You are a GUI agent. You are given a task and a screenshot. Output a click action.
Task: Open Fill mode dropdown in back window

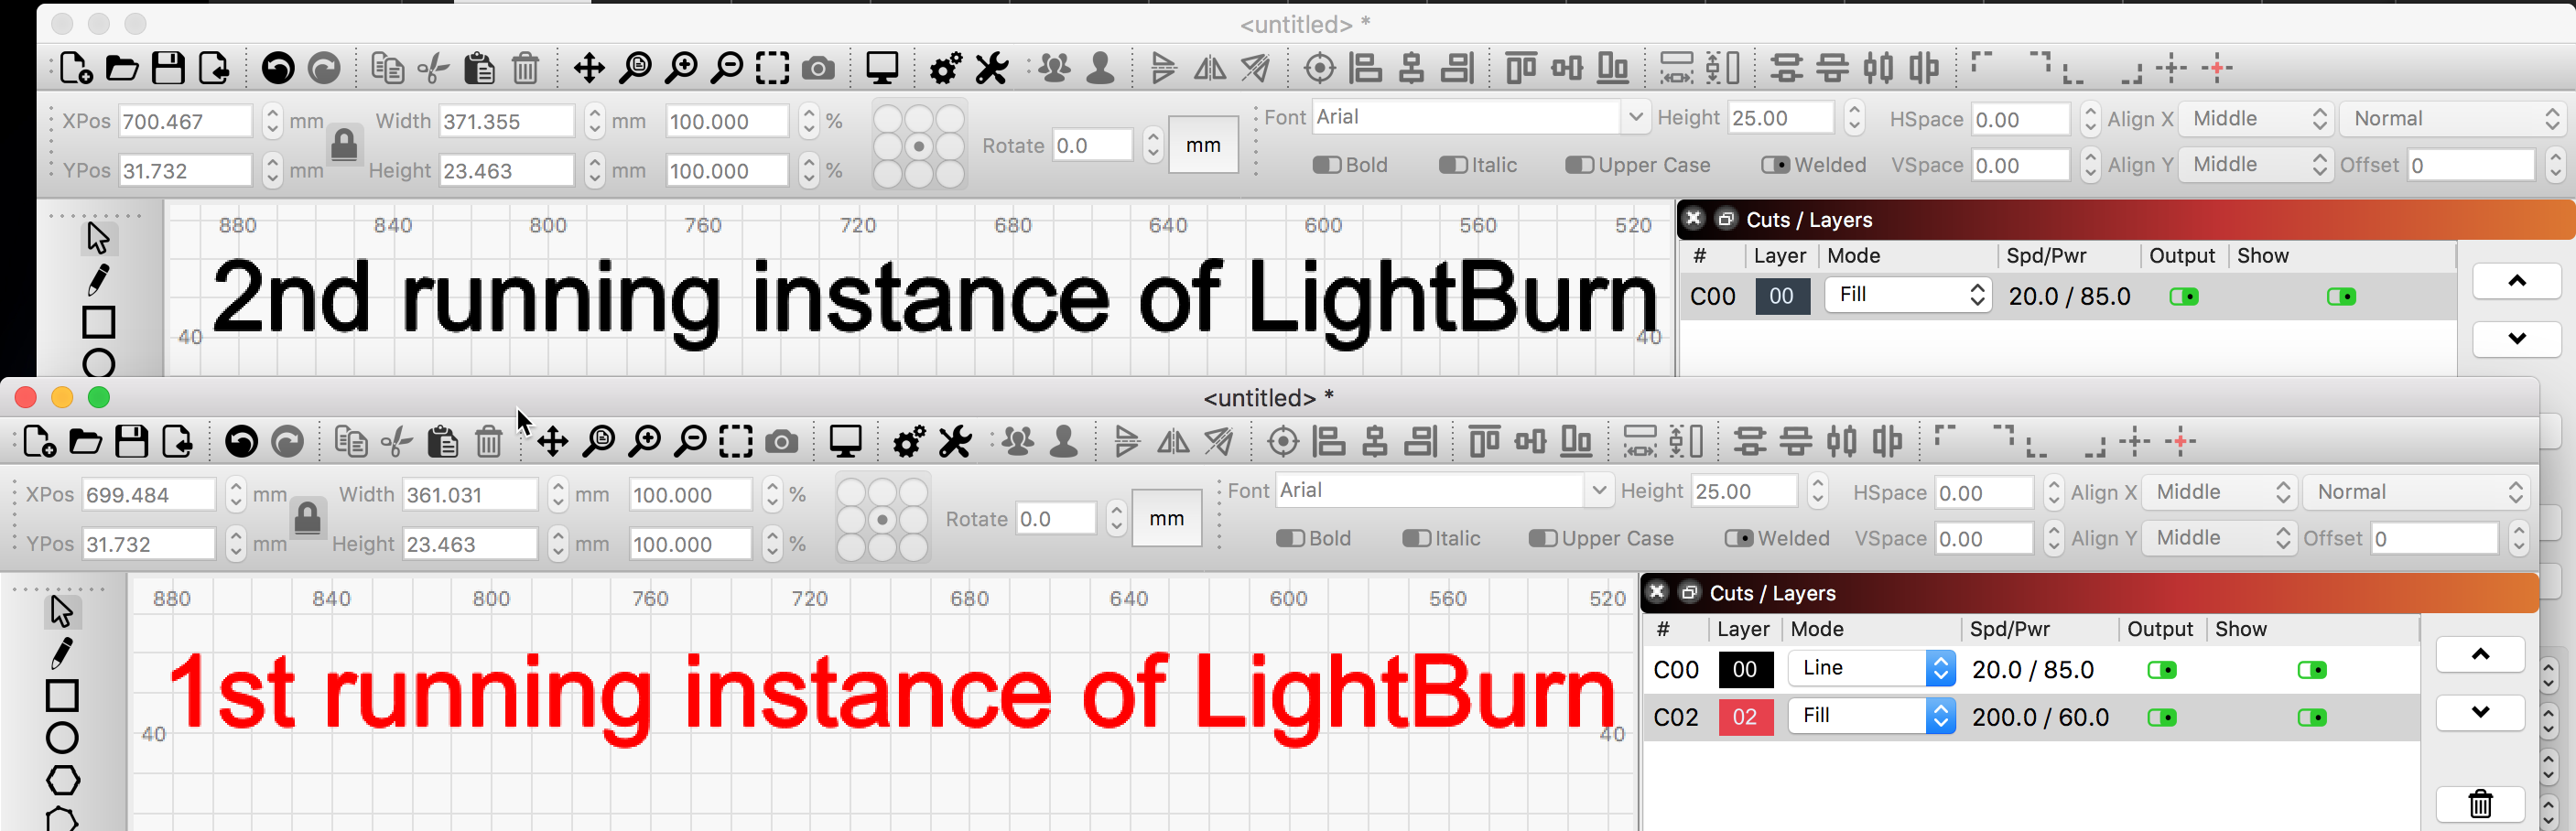[1908, 295]
